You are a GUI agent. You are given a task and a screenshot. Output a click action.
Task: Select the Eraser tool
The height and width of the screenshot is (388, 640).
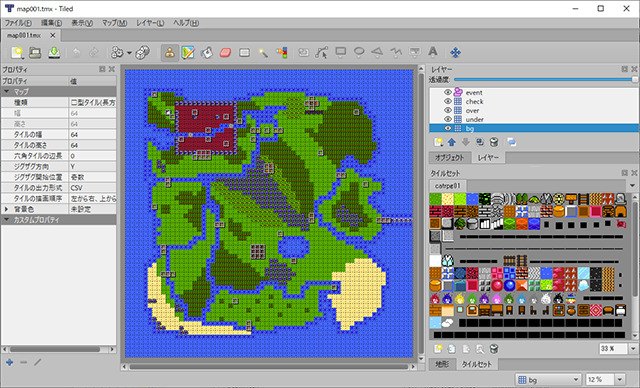(x=225, y=53)
